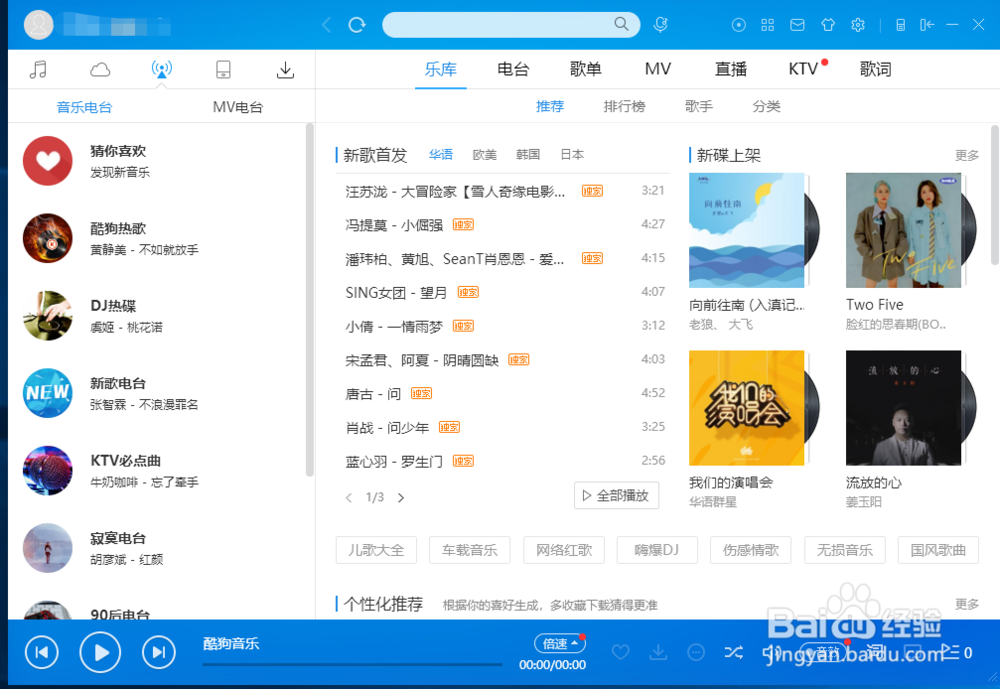Select the 歌手 sub-tab
1000x689 pixels.
coord(699,106)
